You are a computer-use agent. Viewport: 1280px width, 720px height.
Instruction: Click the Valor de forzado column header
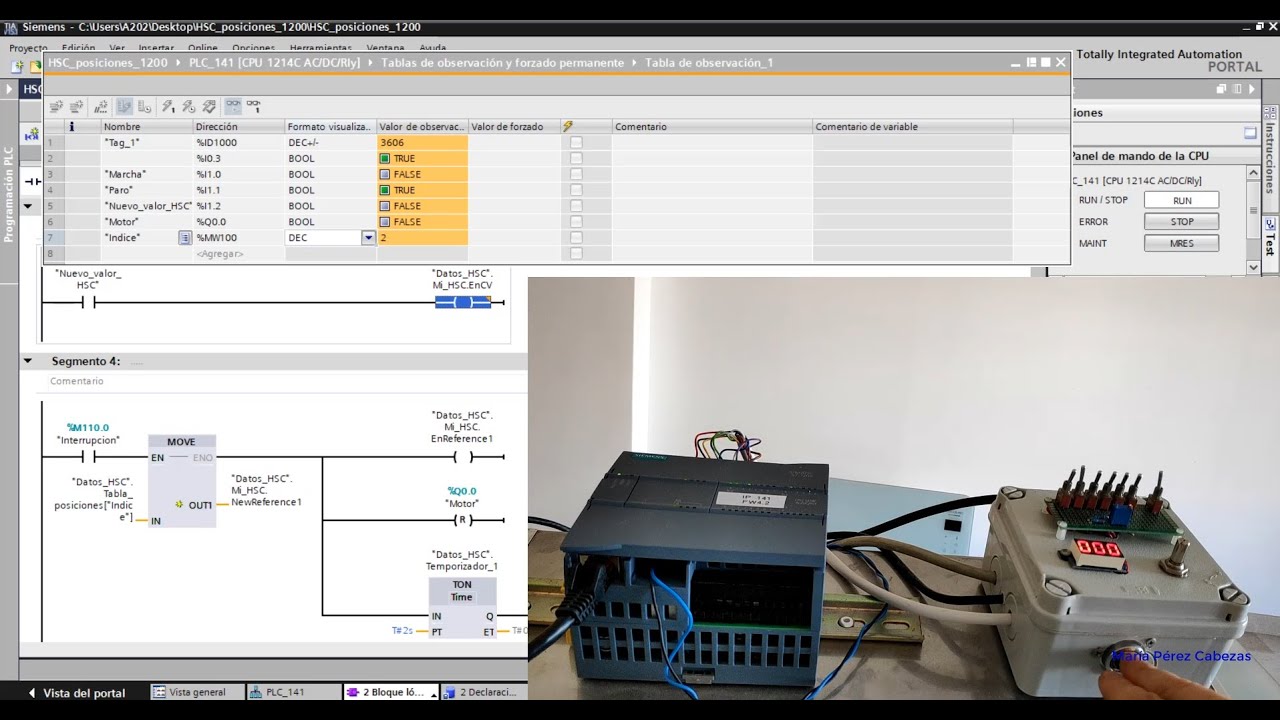pyautogui.click(x=514, y=127)
